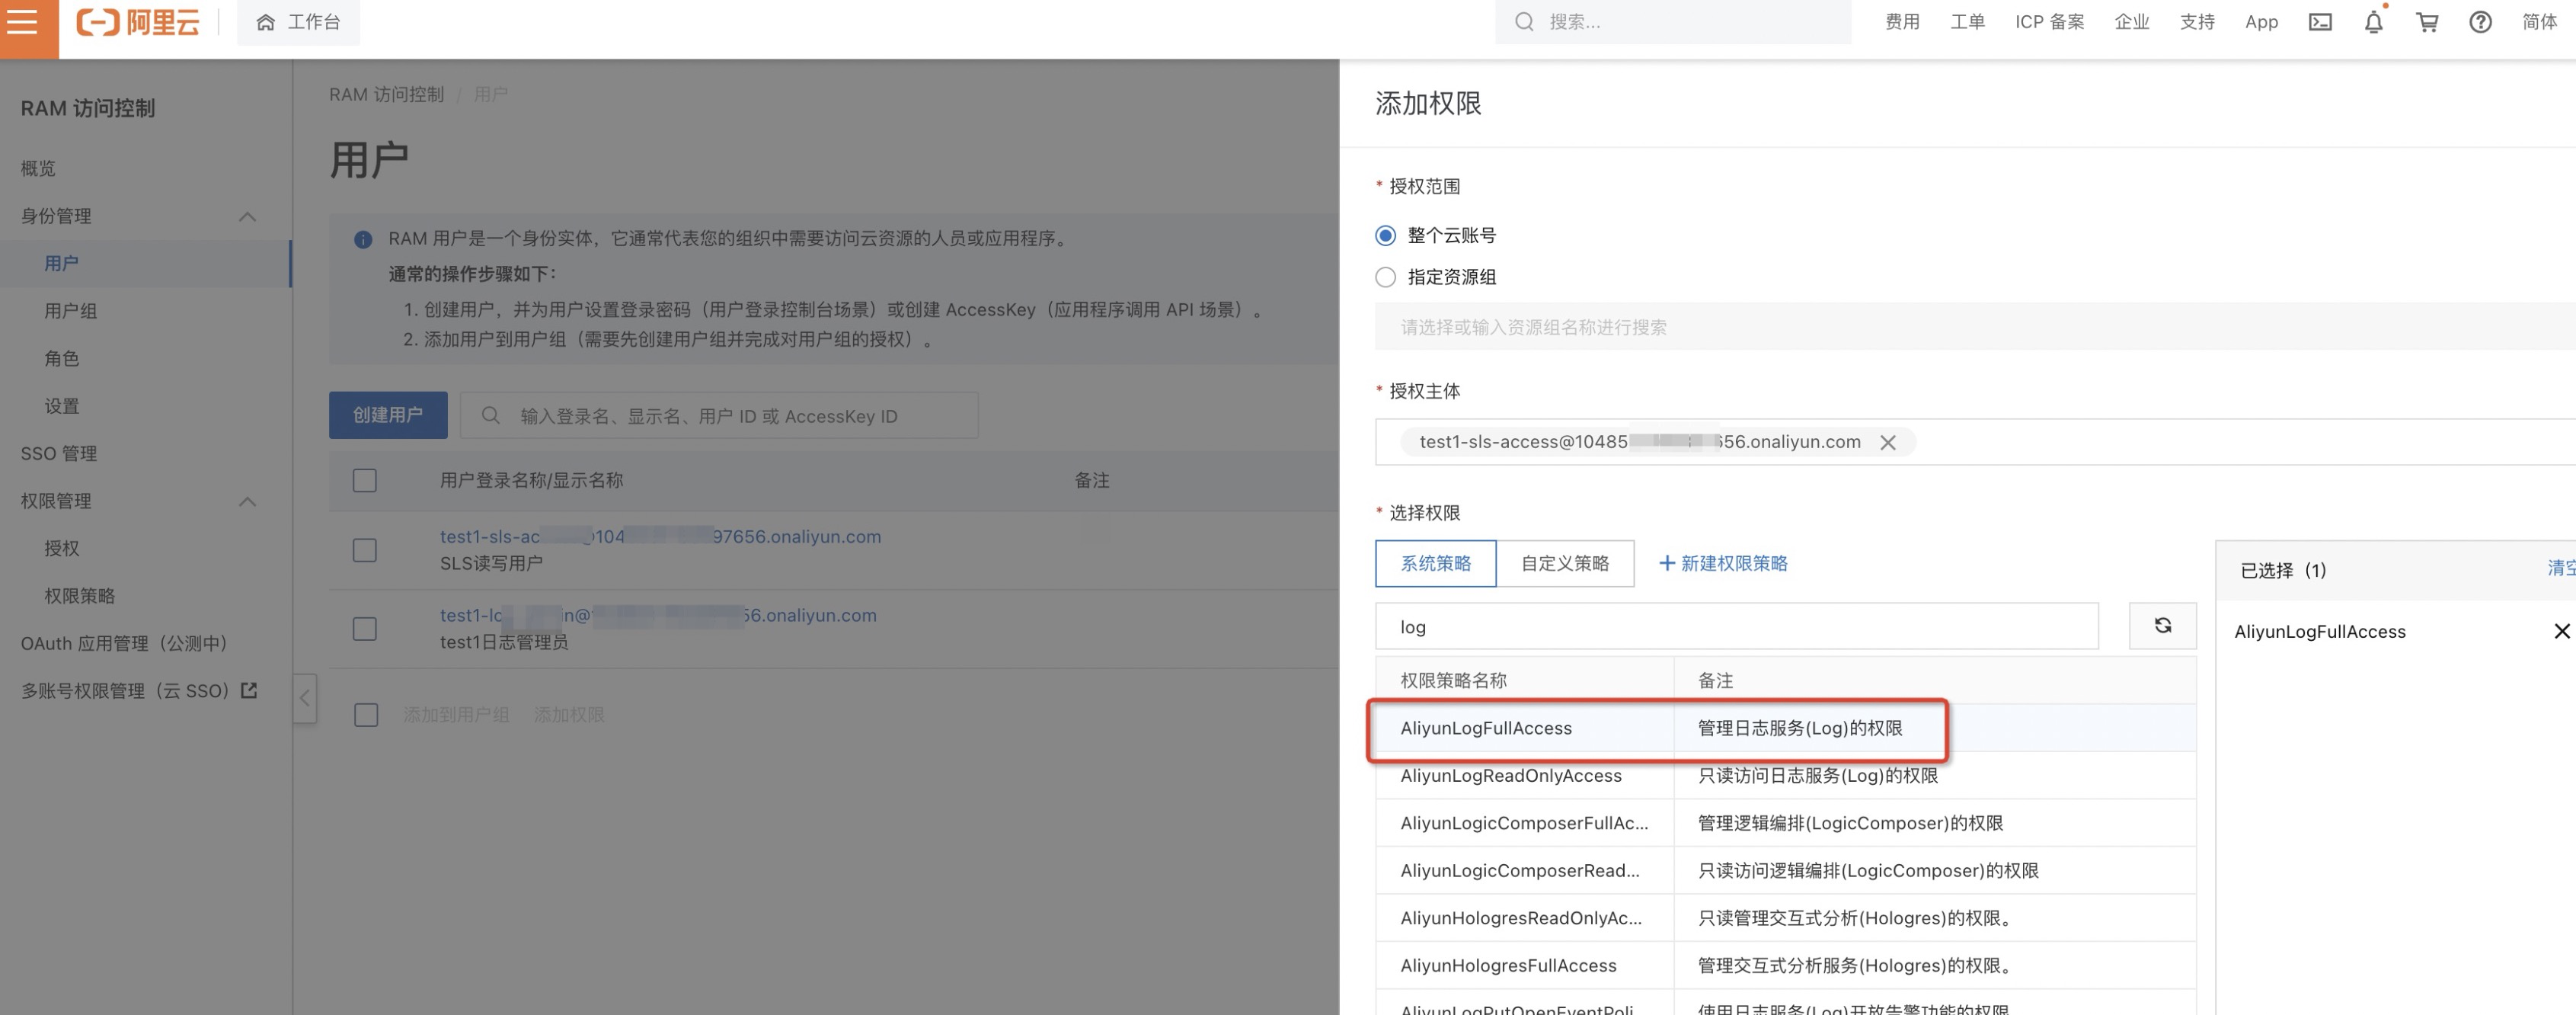The width and height of the screenshot is (2576, 1015).
Task: Remove test1-sls-access principal tag
Action: pyautogui.click(x=1888, y=442)
